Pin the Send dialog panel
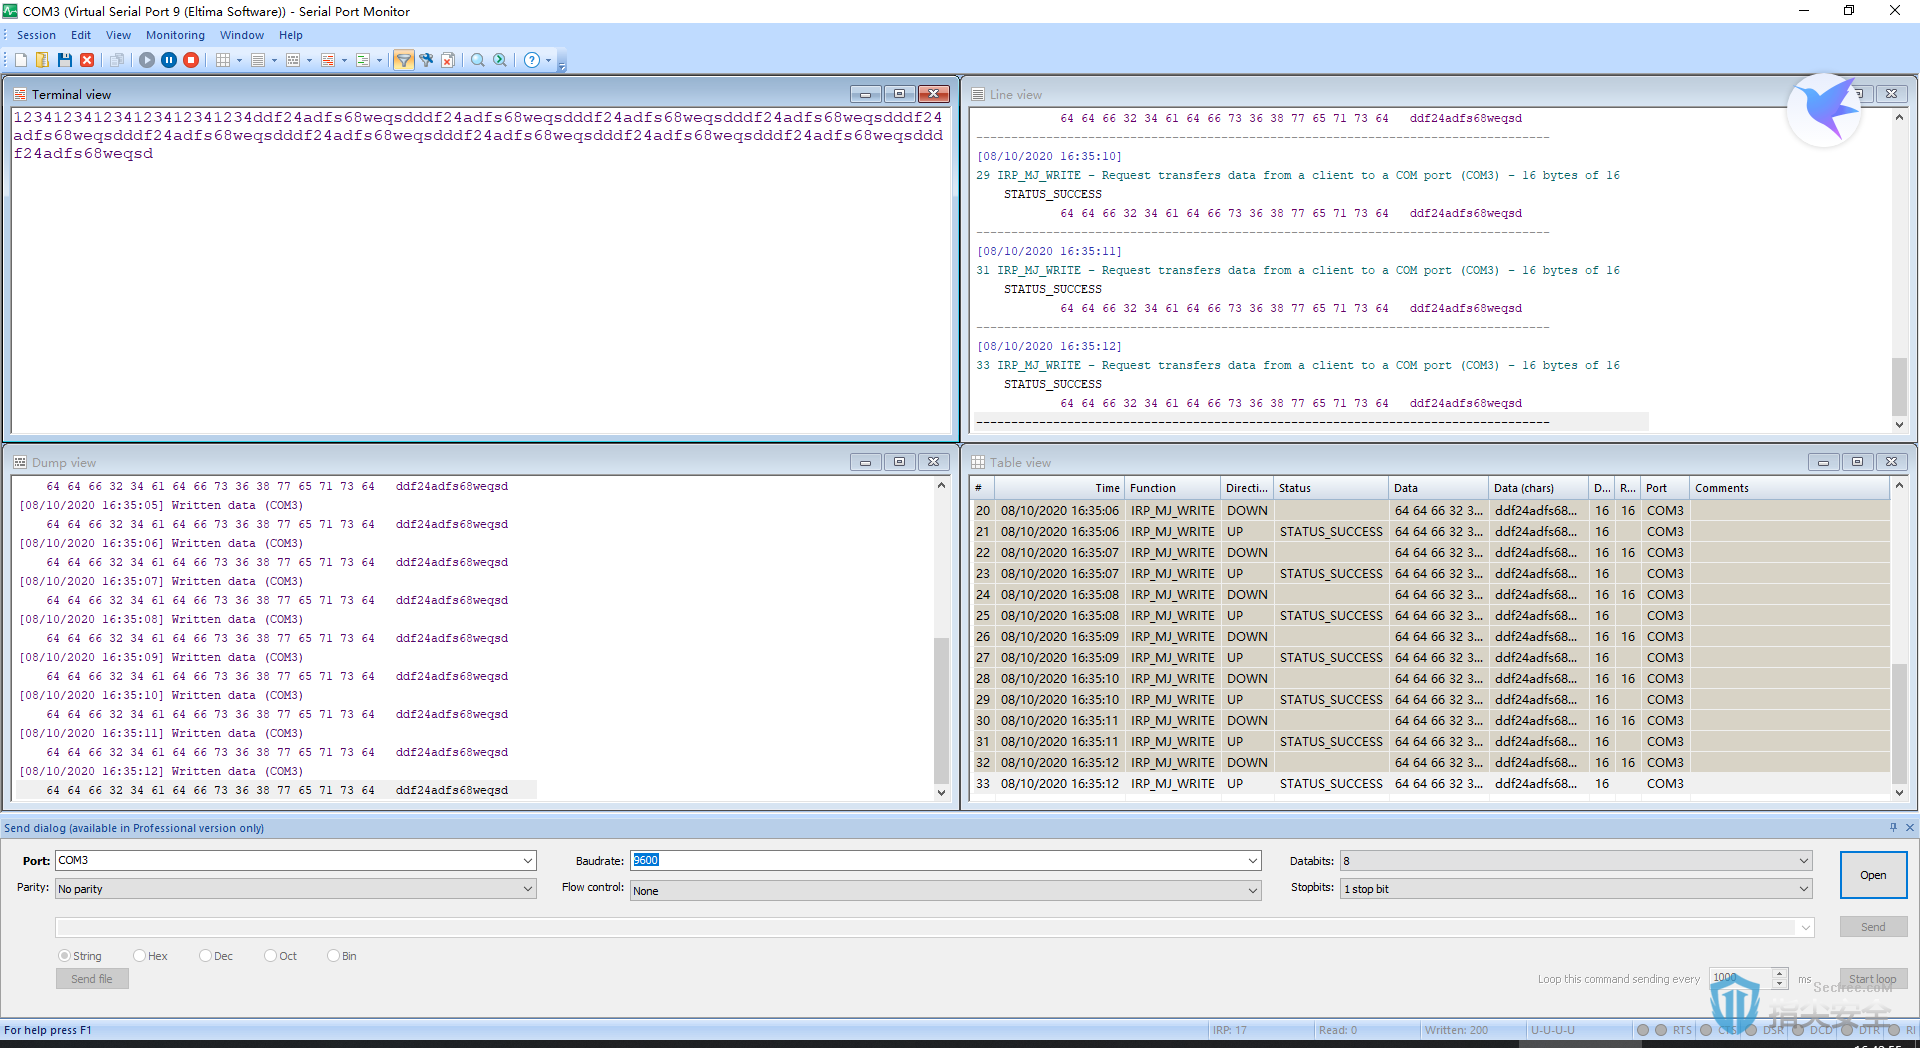This screenshot has height=1048, width=1920. coord(1893,827)
